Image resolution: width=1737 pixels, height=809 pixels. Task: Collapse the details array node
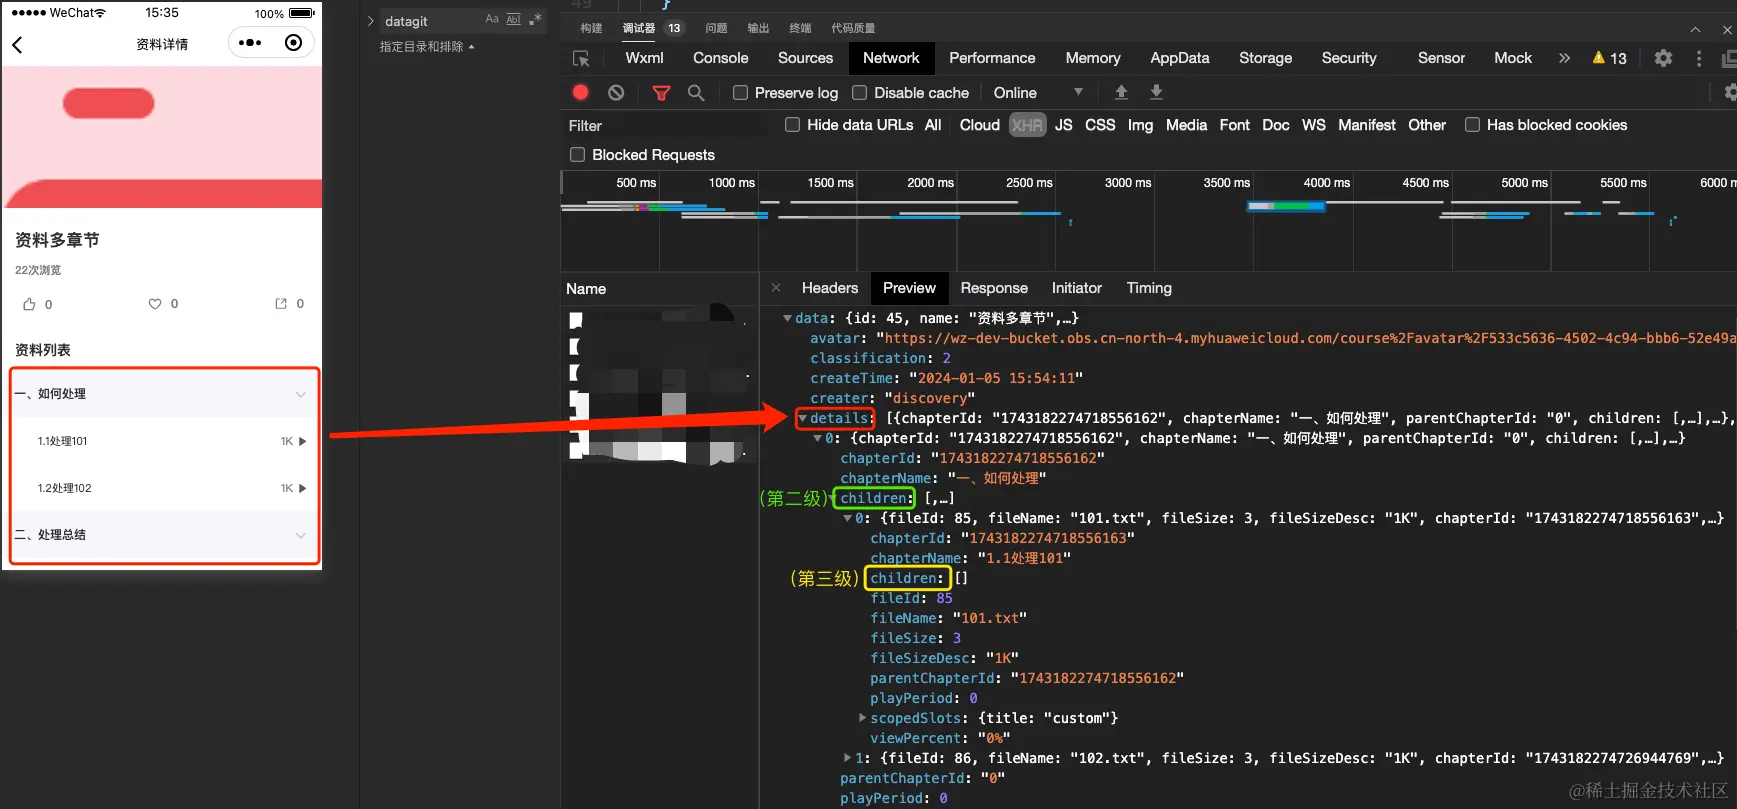(x=802, y=418)
